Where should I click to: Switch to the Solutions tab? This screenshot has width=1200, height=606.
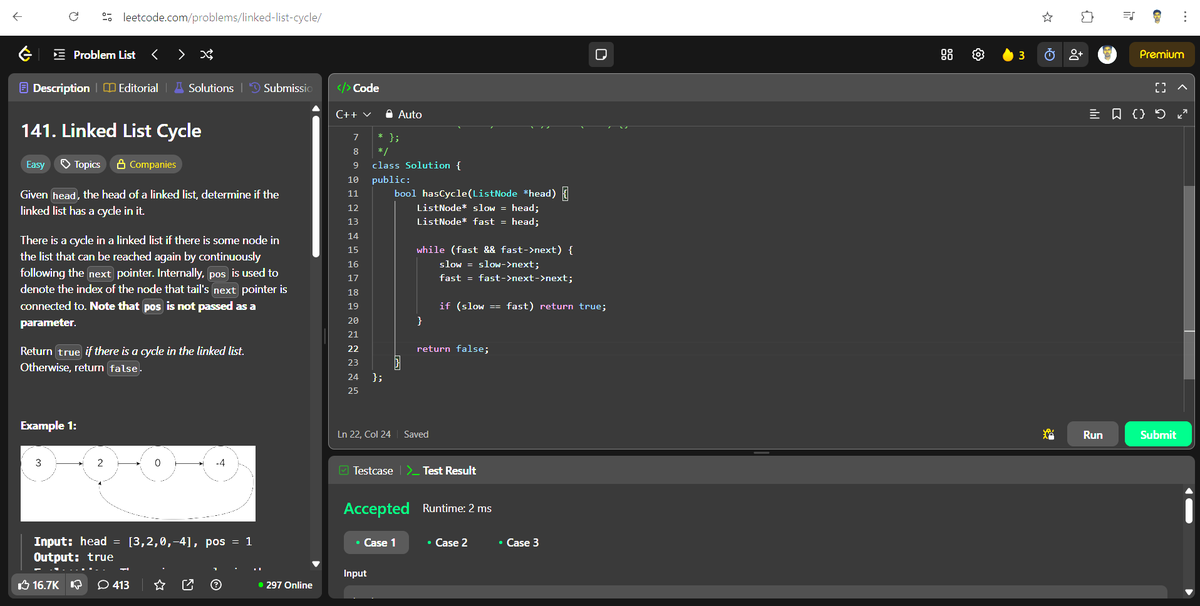coord(204,88)
